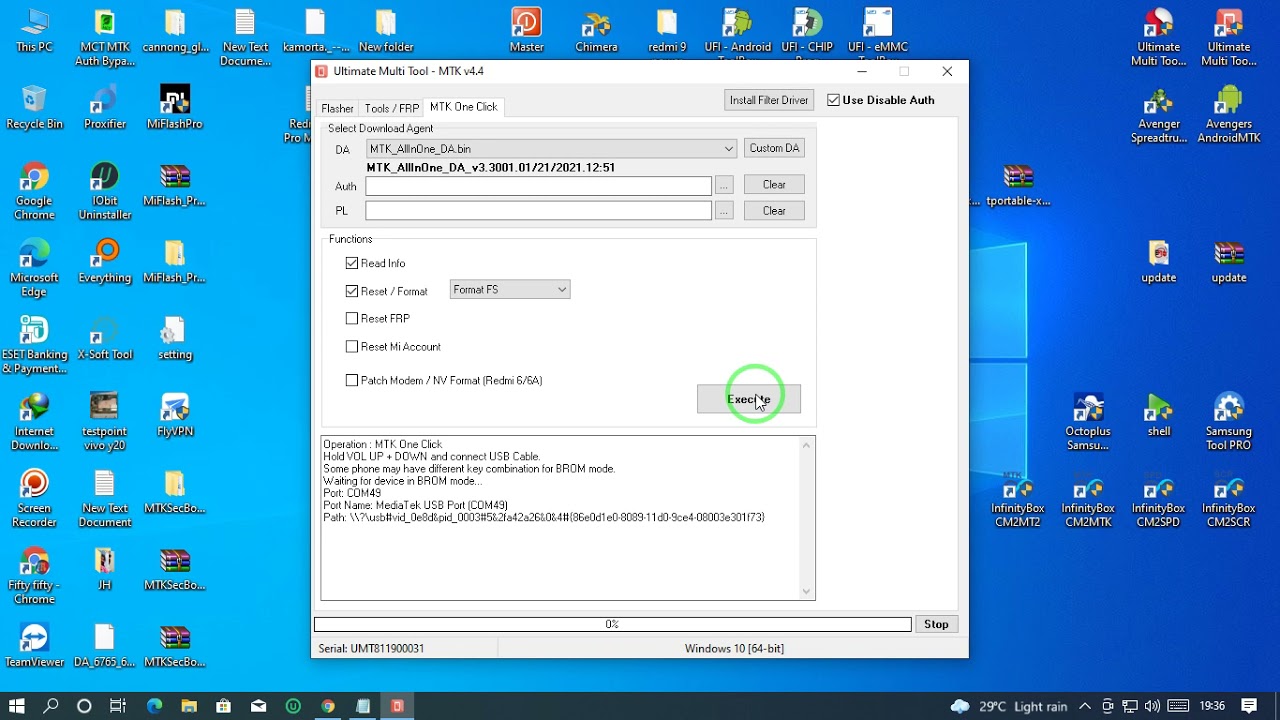1280x720 pixels.
Task: Uncheck the Read Info checkbox
Action: point(352,263)
